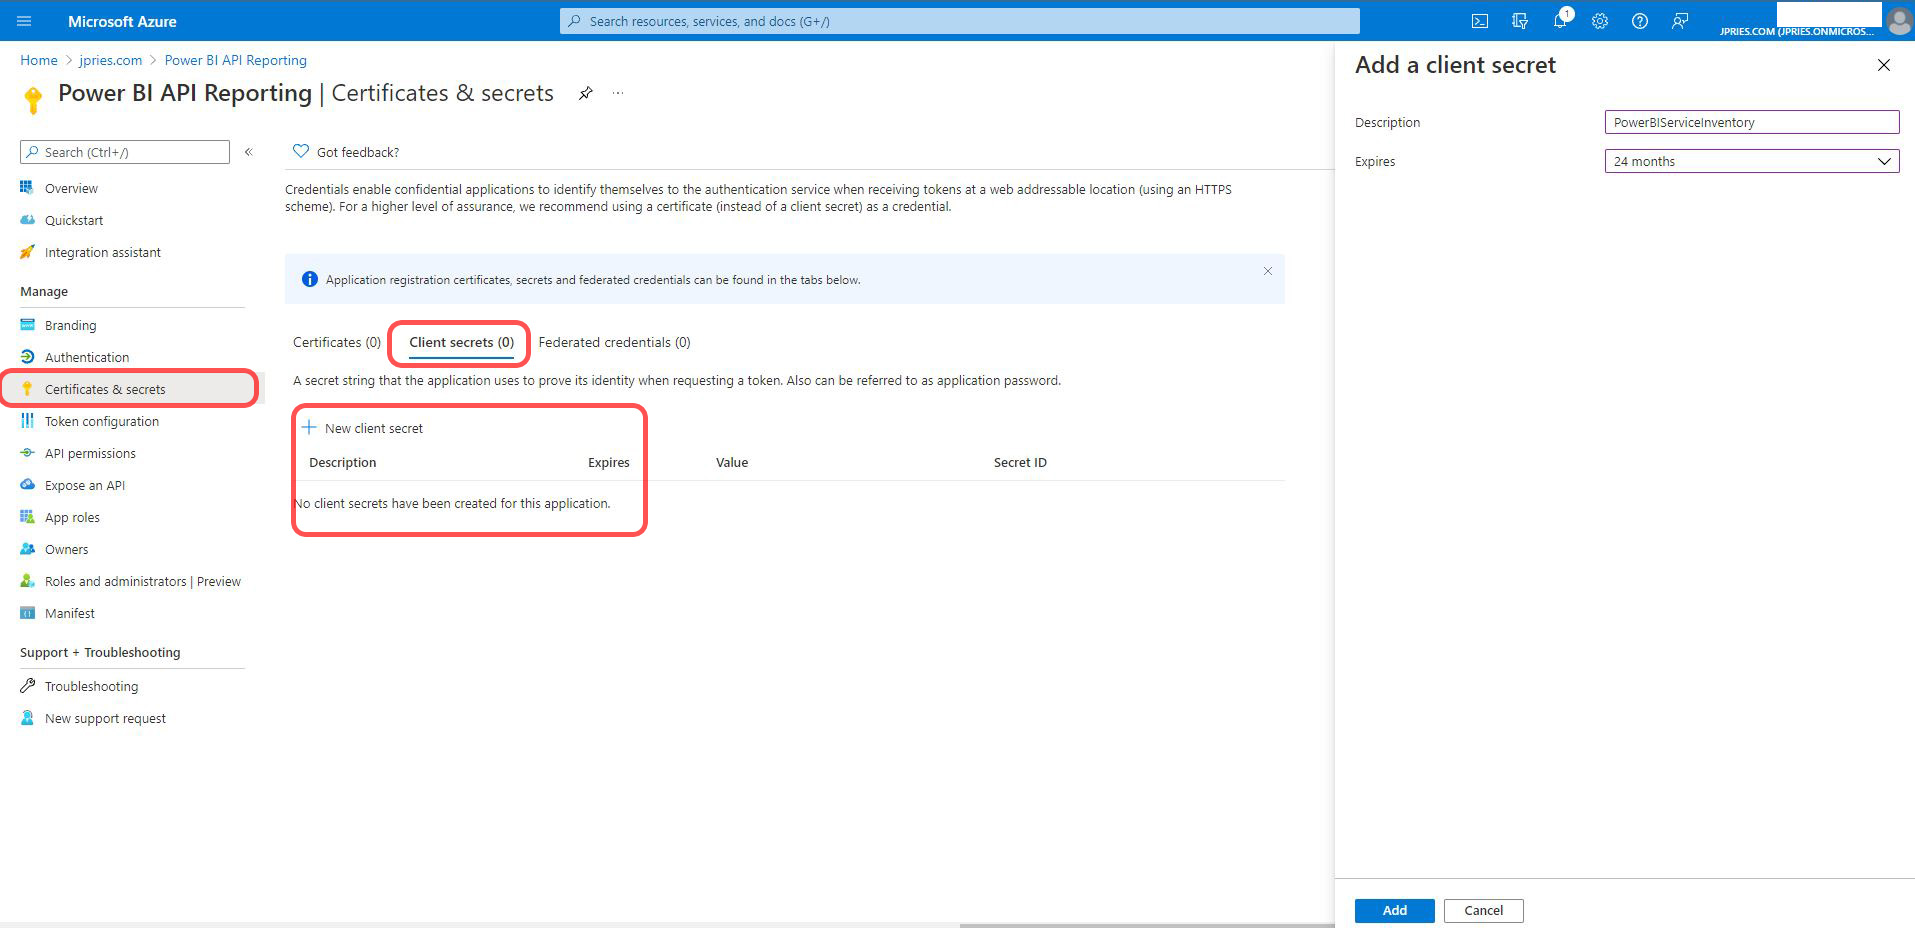
Task: Click the Cancel button in secret panel
Action: tap(1483, 910)
